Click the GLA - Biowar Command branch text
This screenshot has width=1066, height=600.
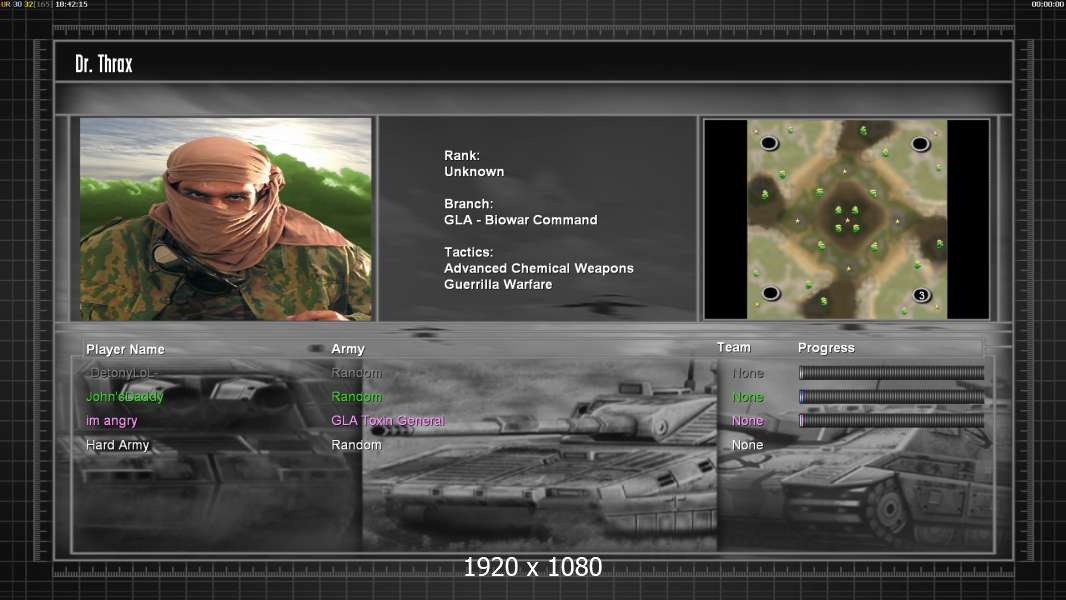(x=521, y=220)
